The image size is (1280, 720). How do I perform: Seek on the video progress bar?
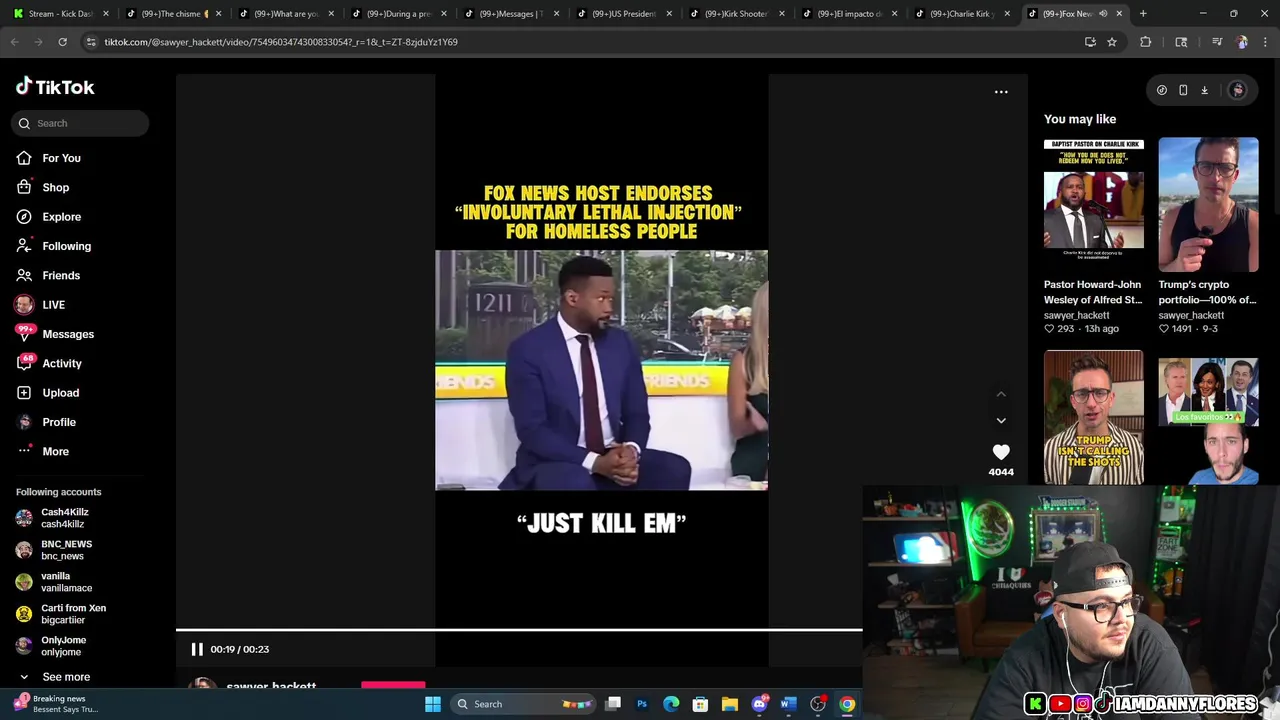pyautogui.click(x=519, y=630)
